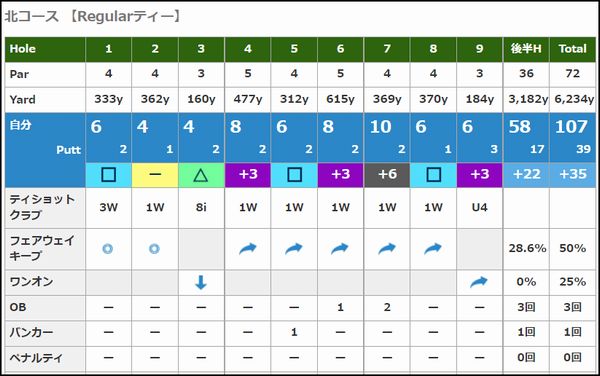This screenshot has width=600, height=376.
Task: Click the right-curve fairway arrow for hole 4
Action: [x=248, y=249]
